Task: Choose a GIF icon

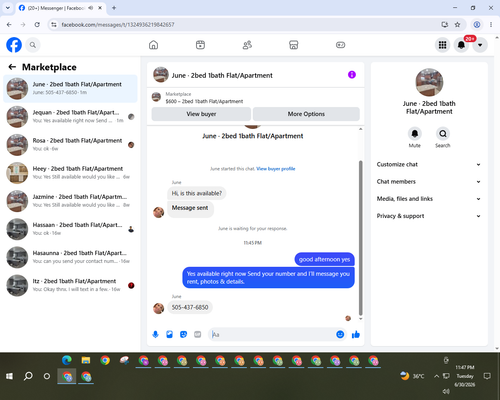Action: [198, 334]
